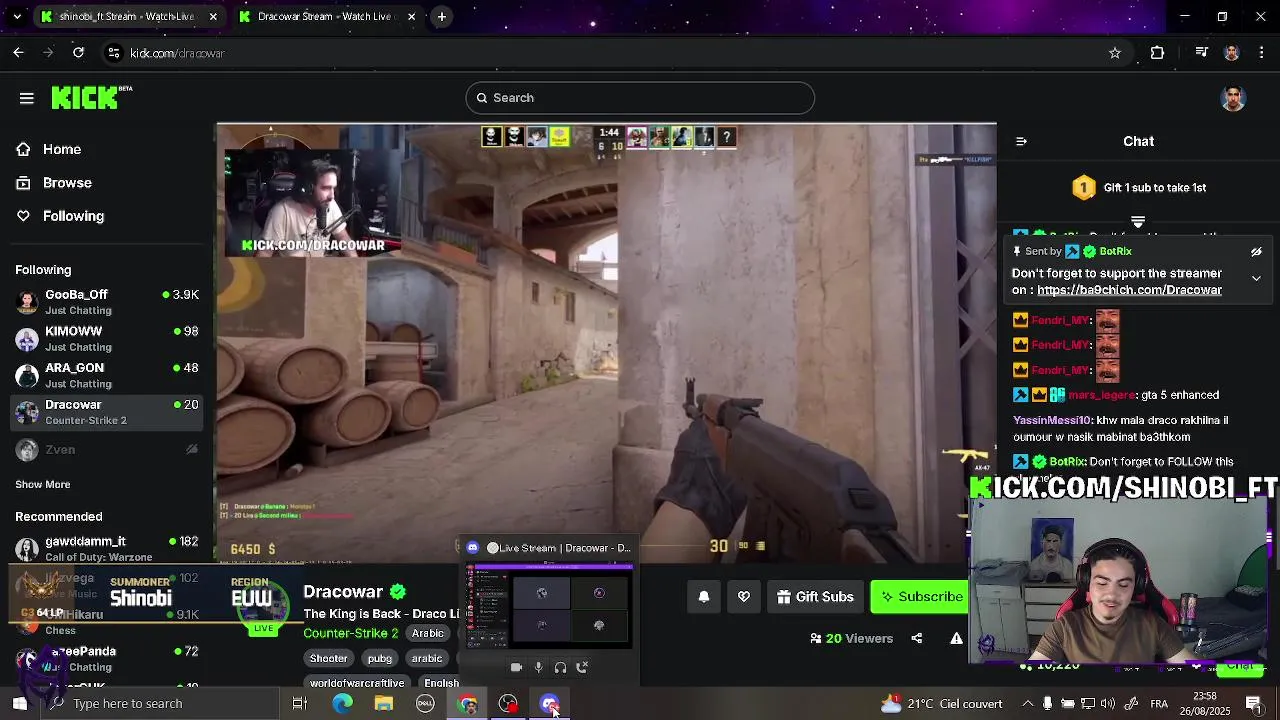This screenshot has height=720, width=1280.
Task: Open the Counter-Strike 2 category link
Action: coord(351,633)
